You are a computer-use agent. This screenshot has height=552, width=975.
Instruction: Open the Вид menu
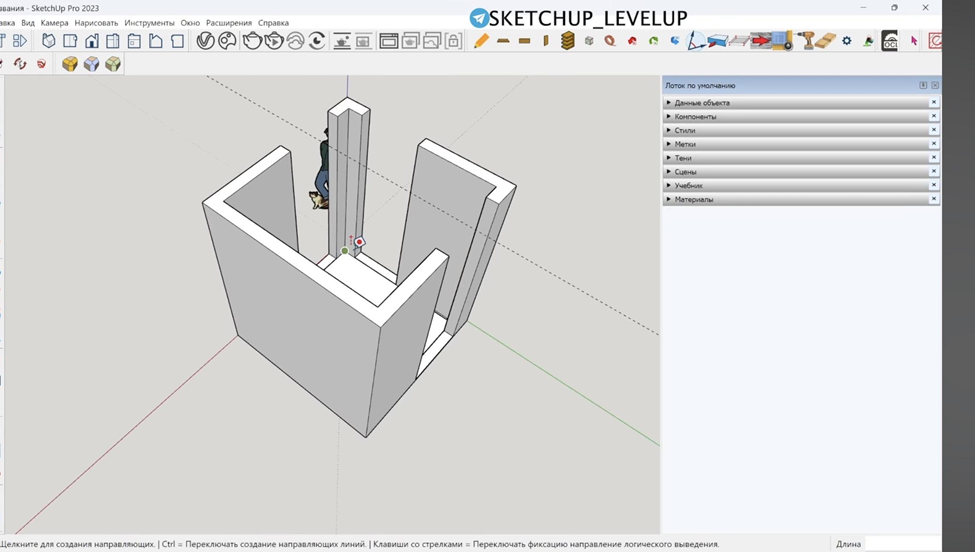(28, 23)
